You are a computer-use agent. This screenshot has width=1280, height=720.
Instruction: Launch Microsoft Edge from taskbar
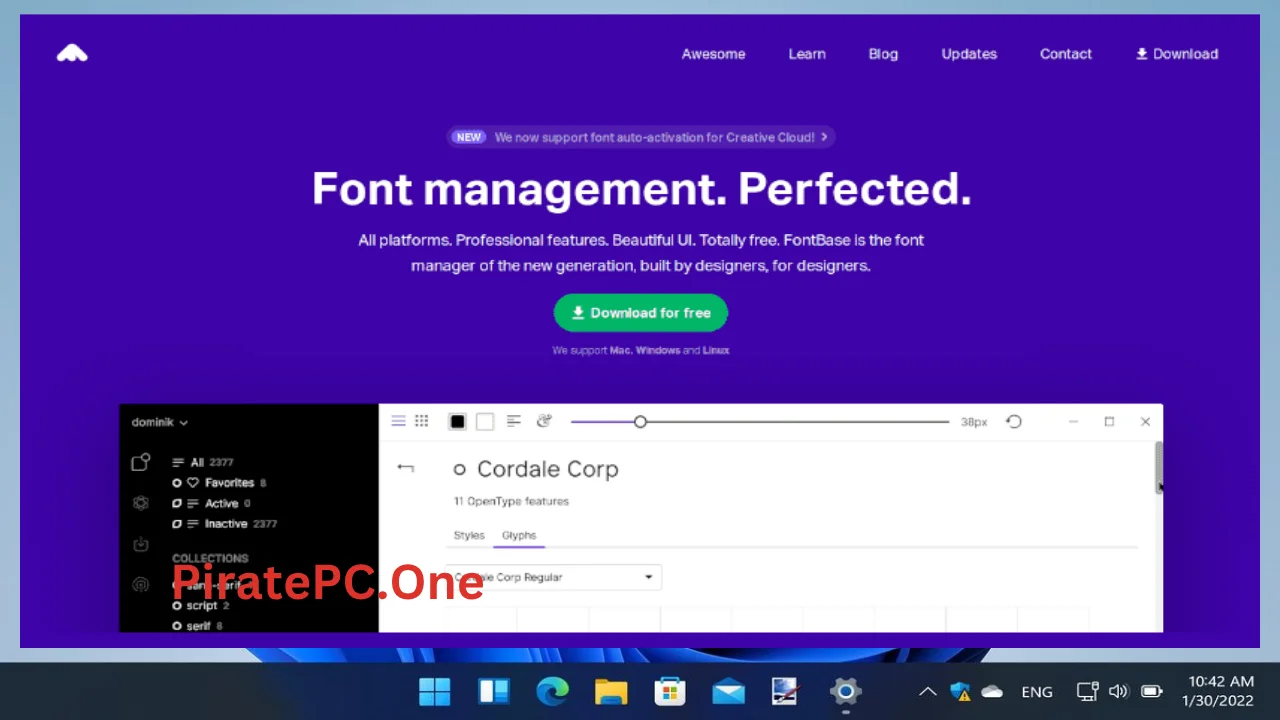(x=552, y=691)
